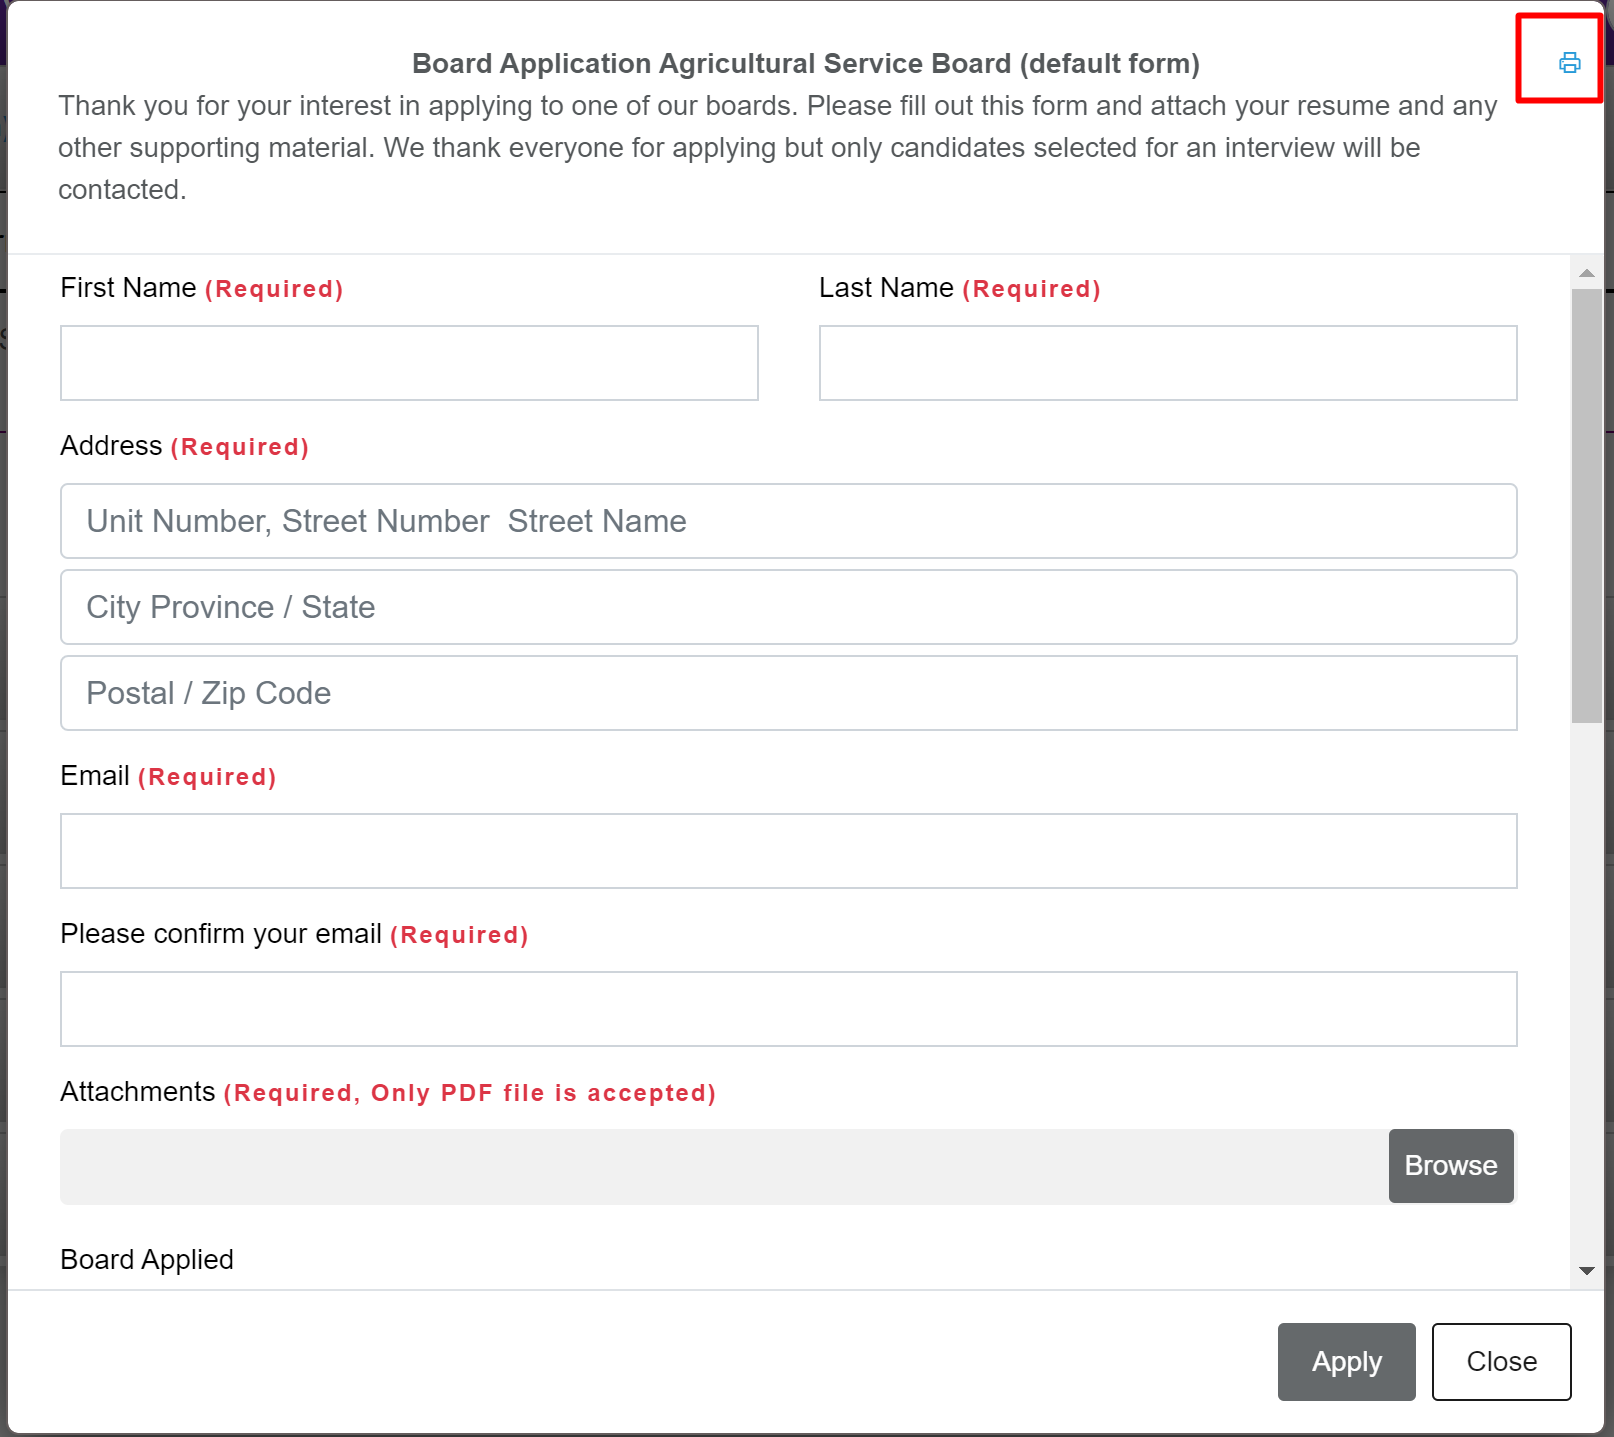1614x1437 pixels.
Task: Click the Attachments field label
Action: click(x=138, y=1092)
